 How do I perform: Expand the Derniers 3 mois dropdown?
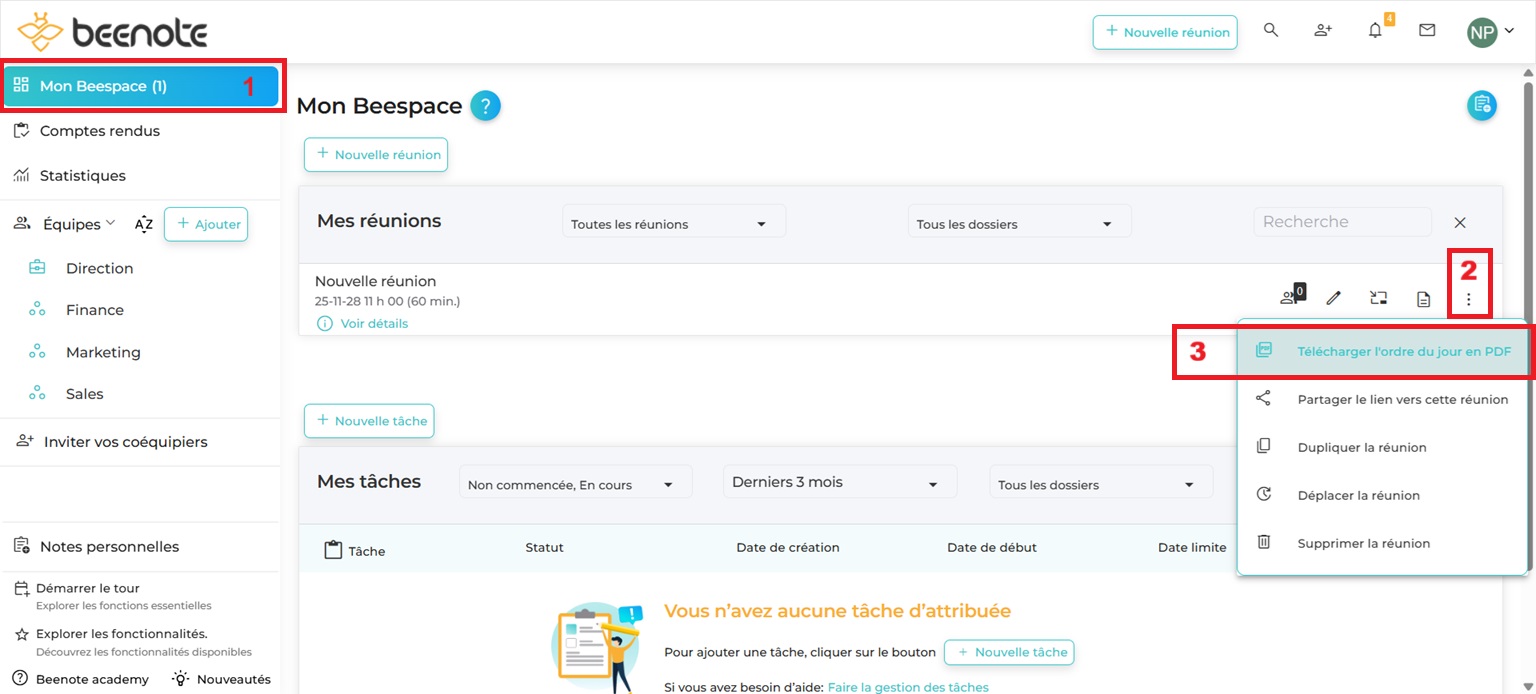(x=839, y=483)
